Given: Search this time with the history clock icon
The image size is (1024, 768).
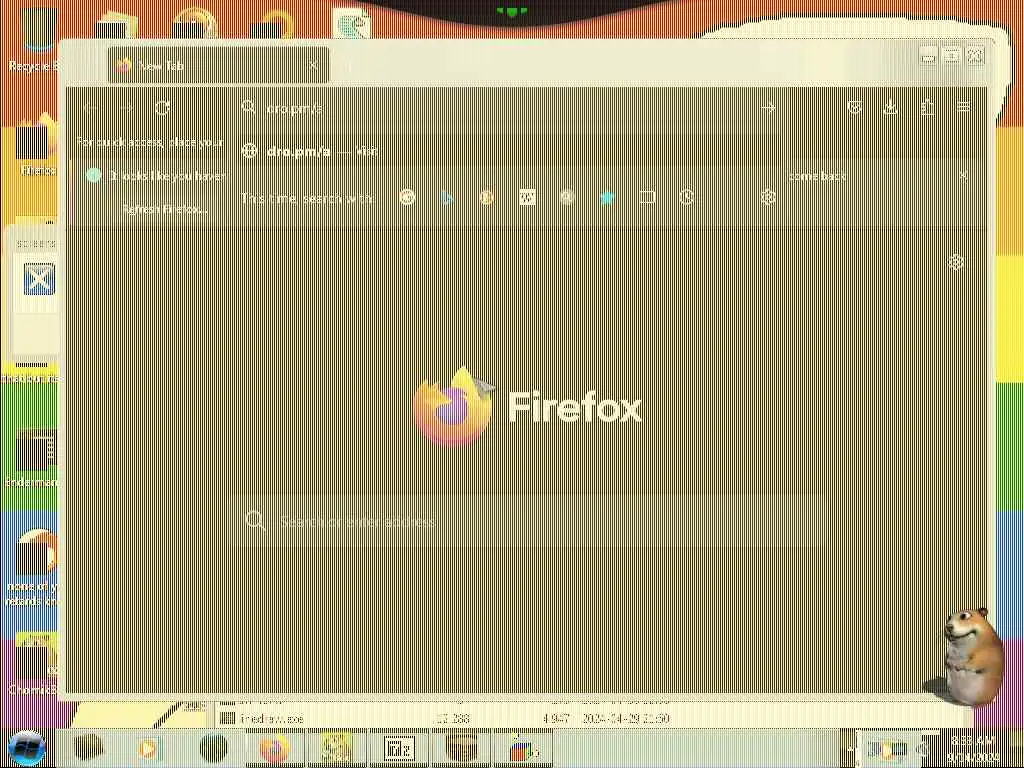Looking at the screenshot, I should tap(686, 197).
